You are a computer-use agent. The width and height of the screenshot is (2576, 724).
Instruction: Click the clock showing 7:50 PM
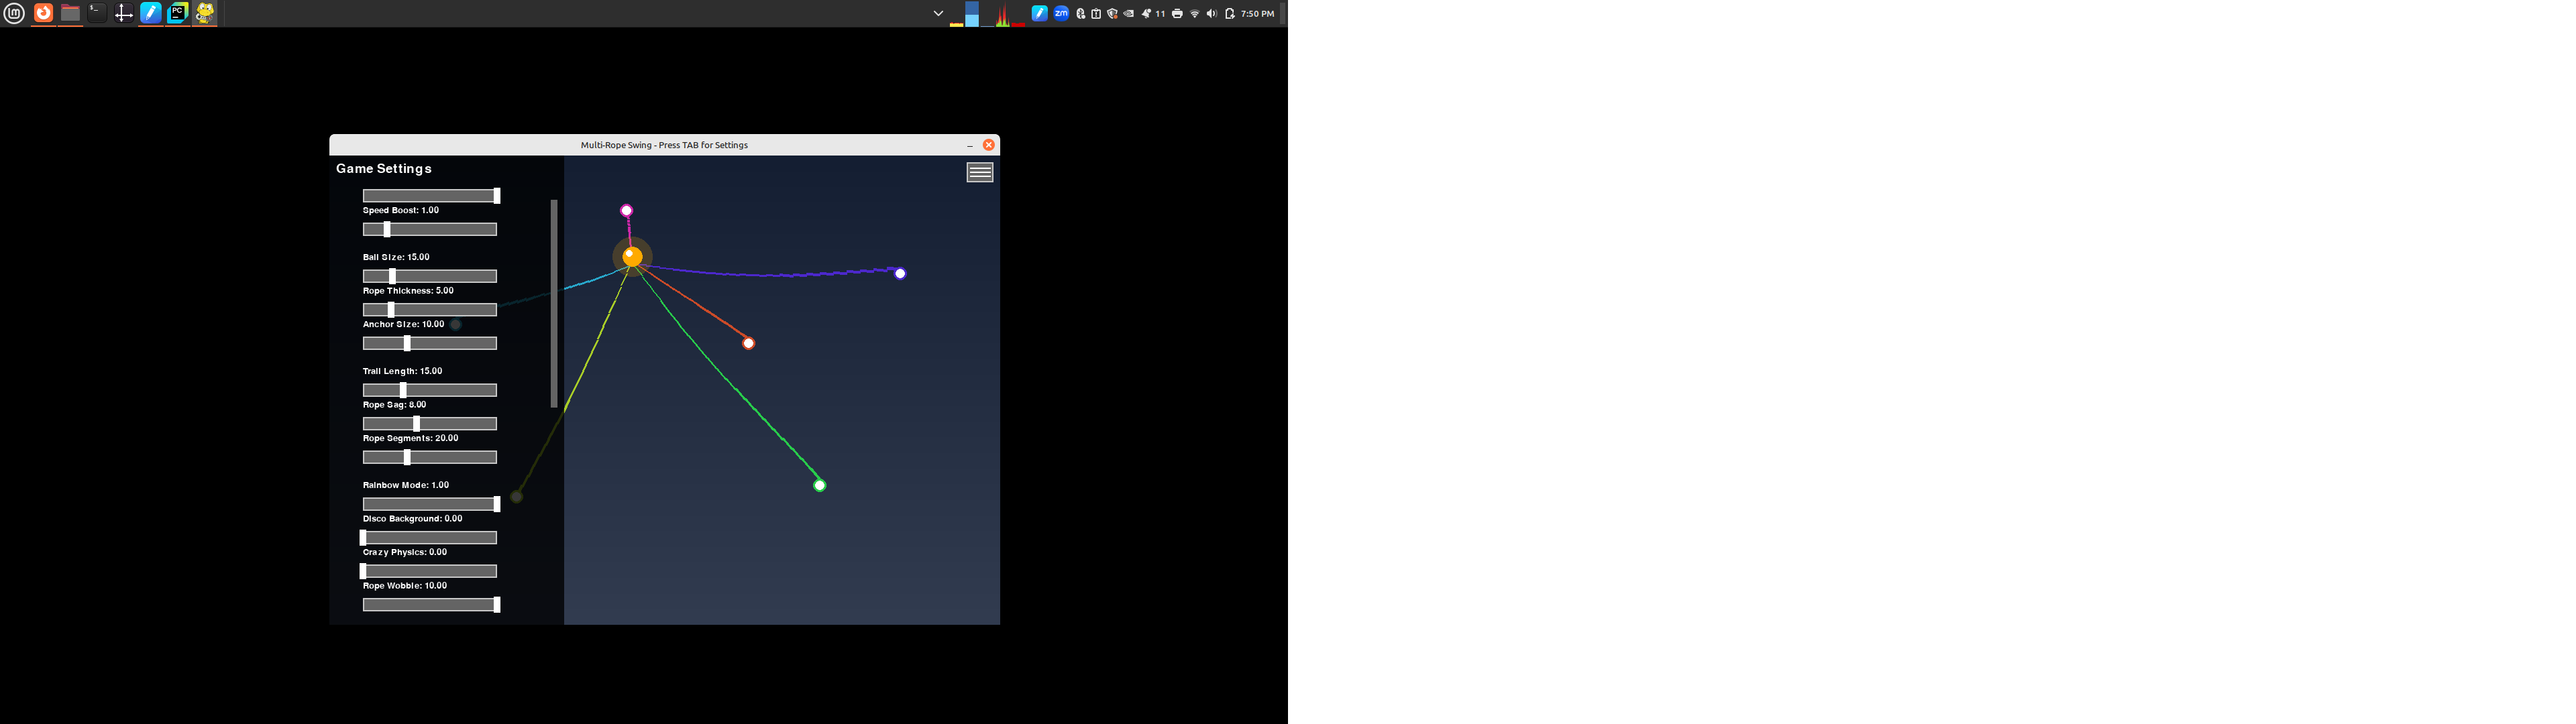pos(1257,14)
